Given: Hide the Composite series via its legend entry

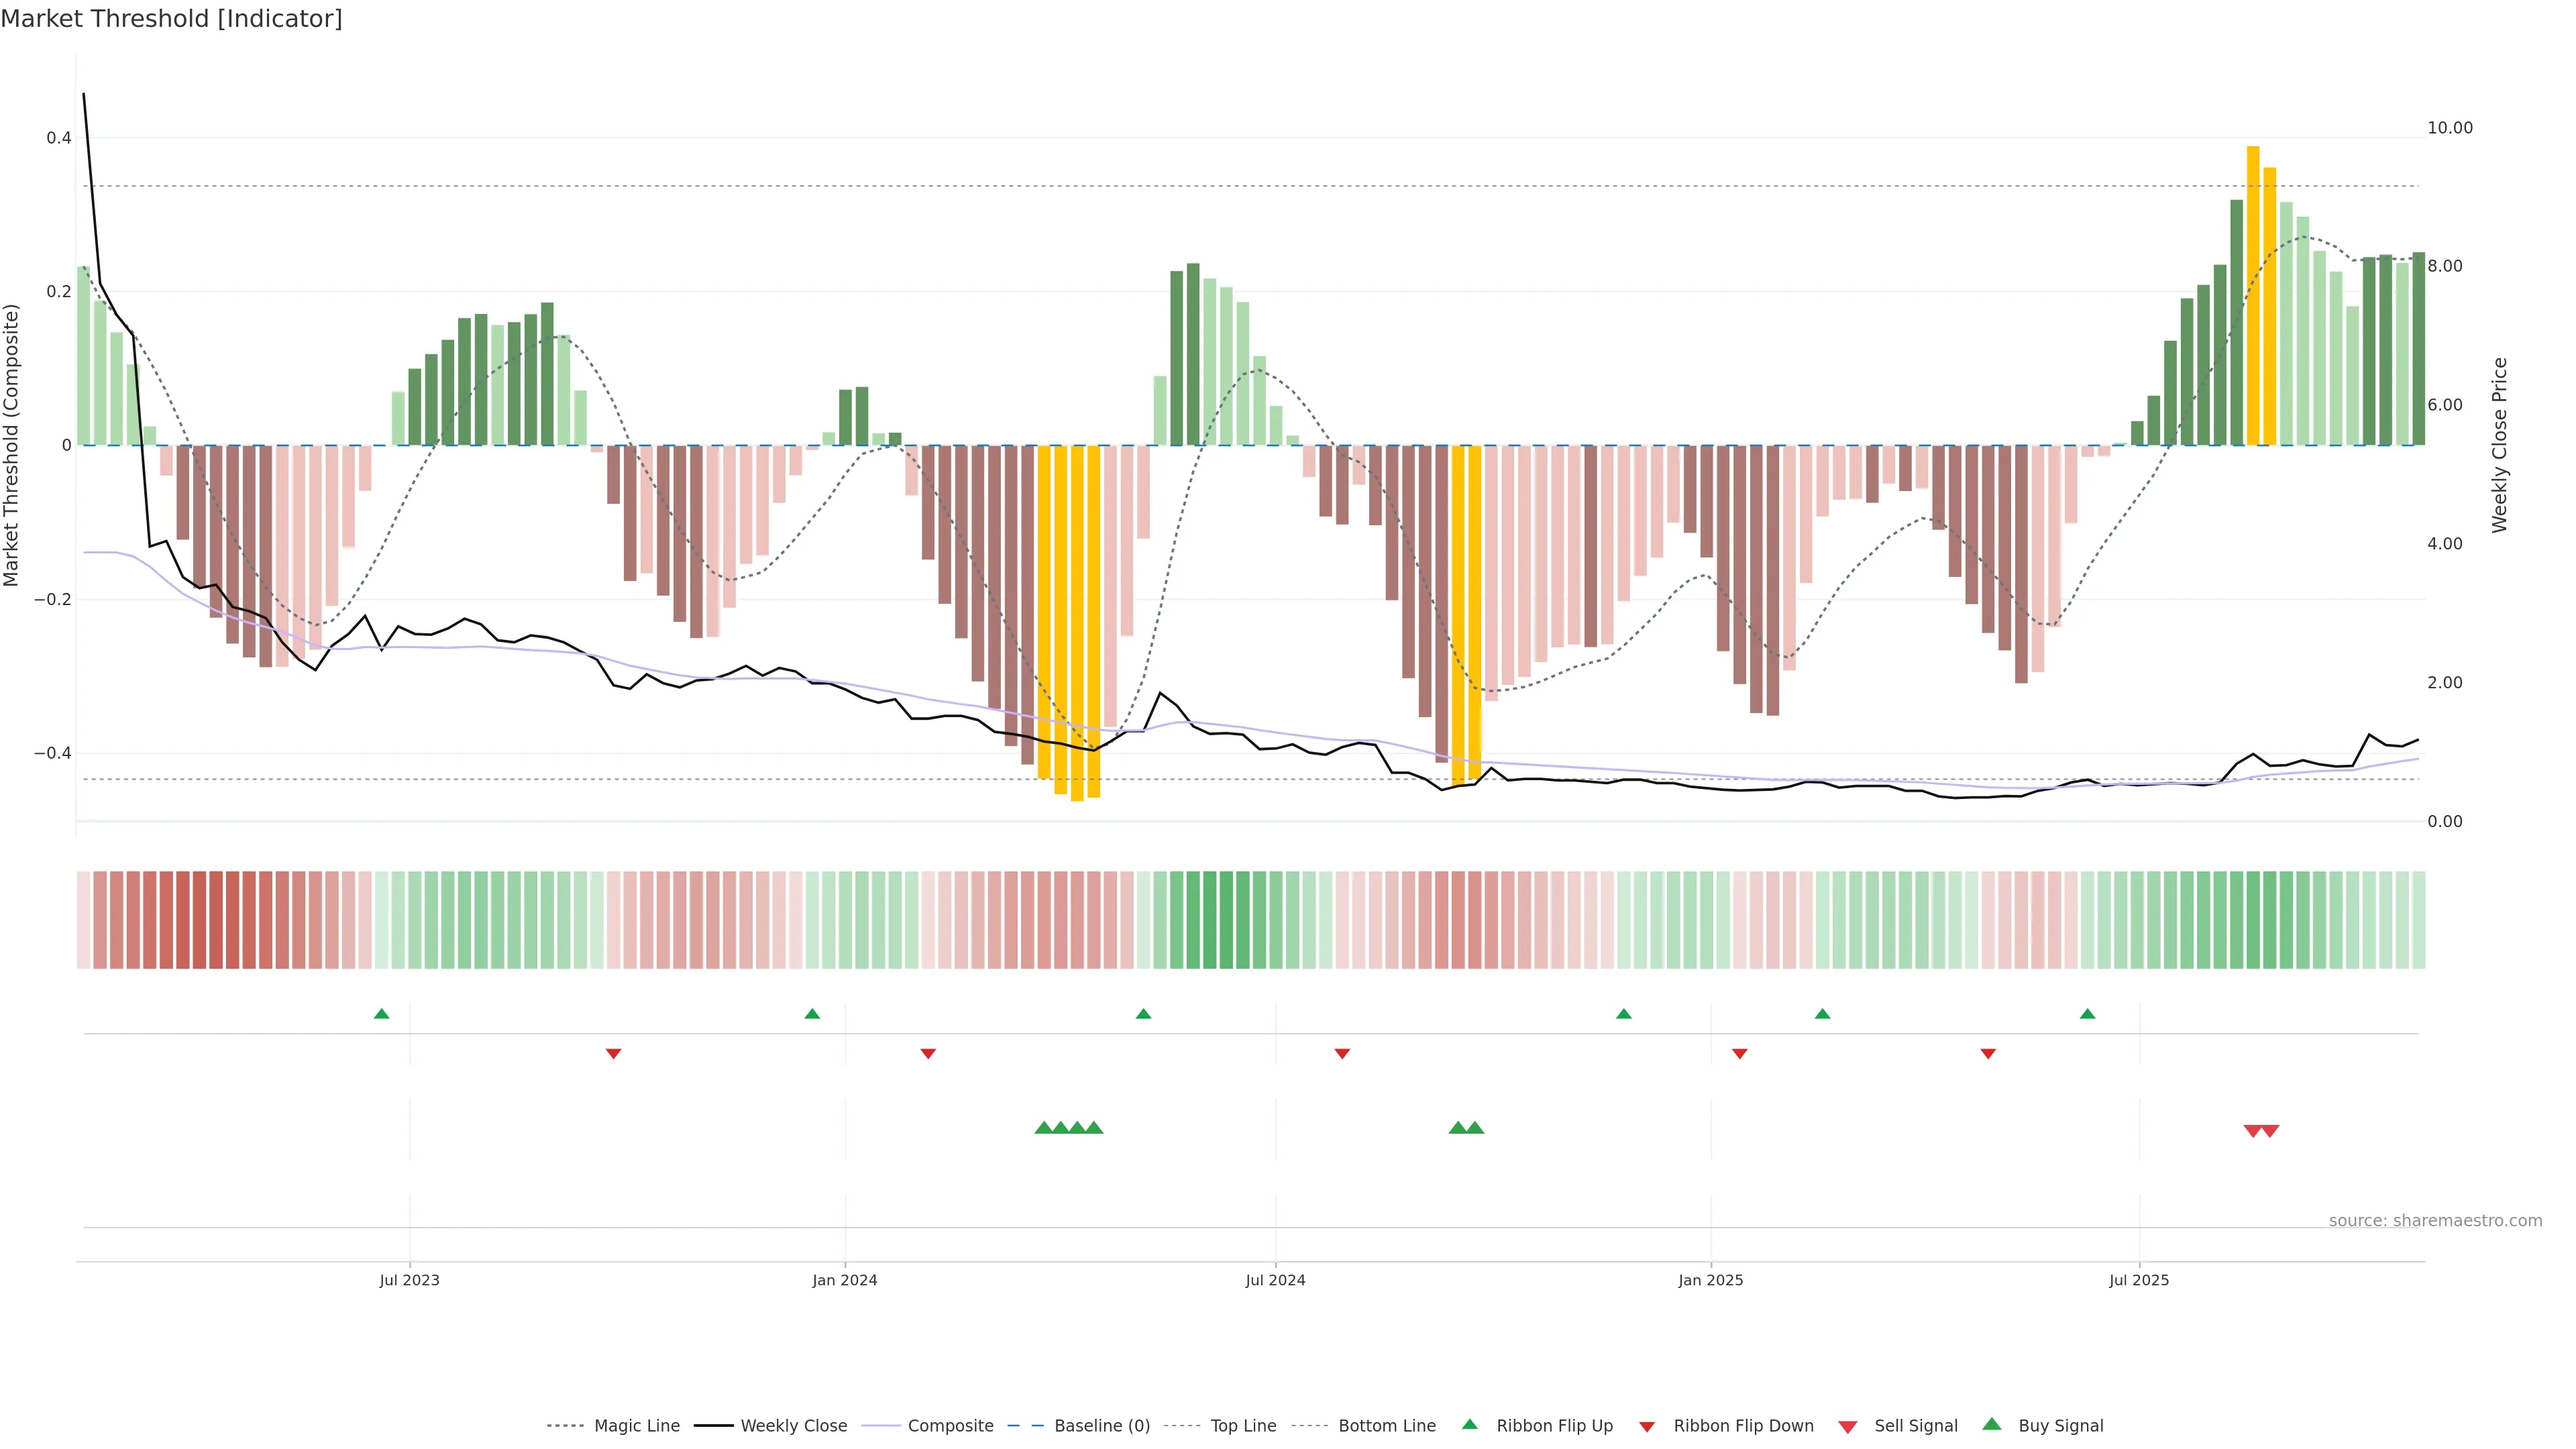Looking at the screenshot, I should pyautogui.click(x=950, y=1426).
